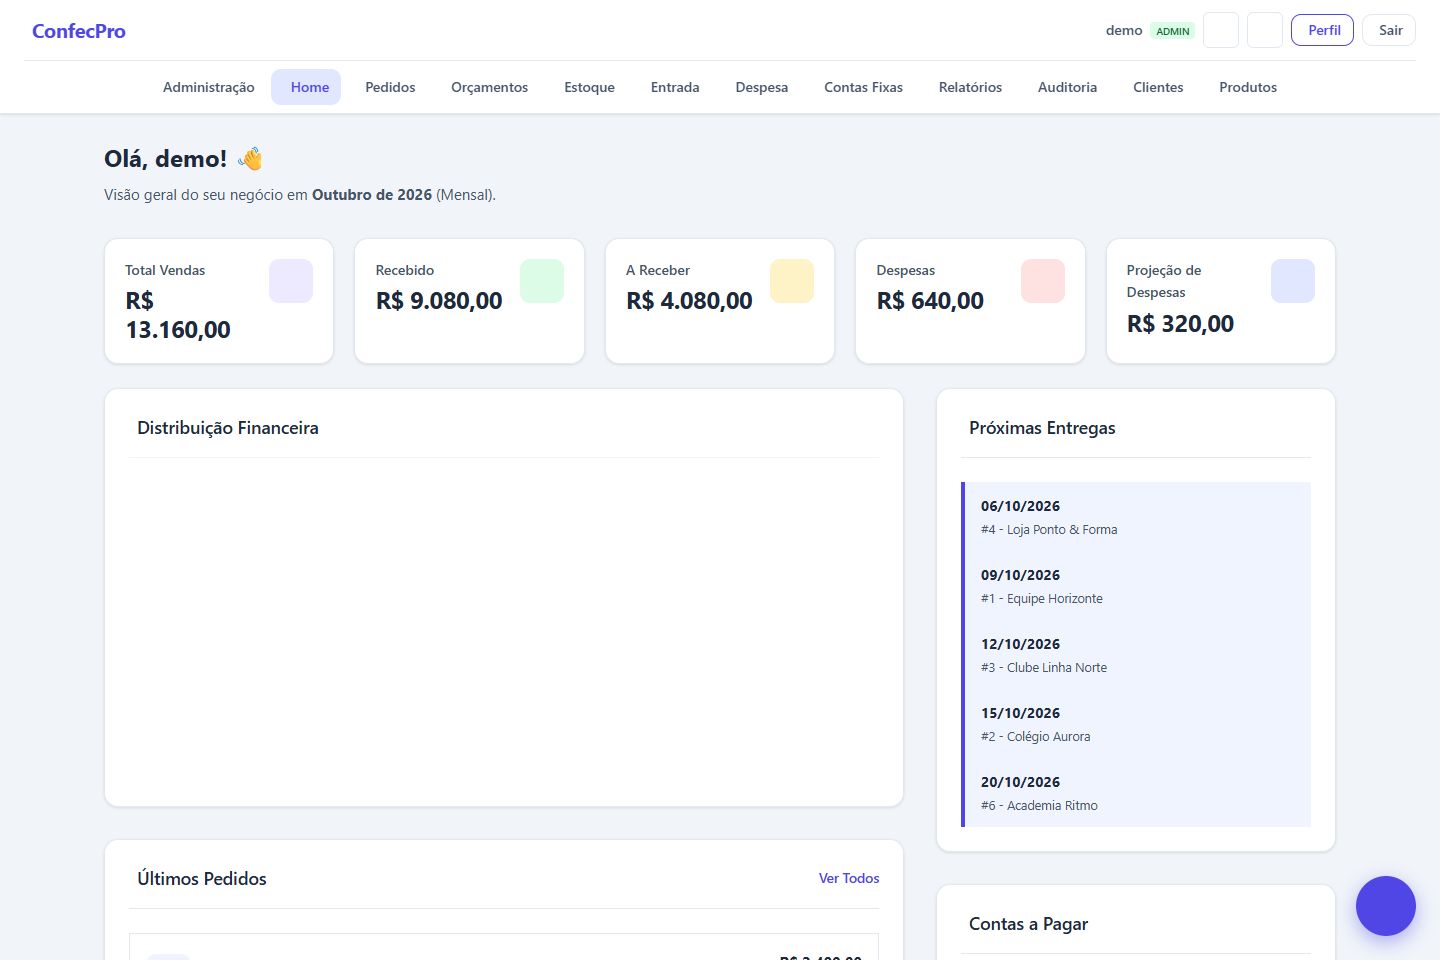This screenshot has width=1440, height=960.
Task: Open the Entrada page
Action: click(x=675, y=87)
